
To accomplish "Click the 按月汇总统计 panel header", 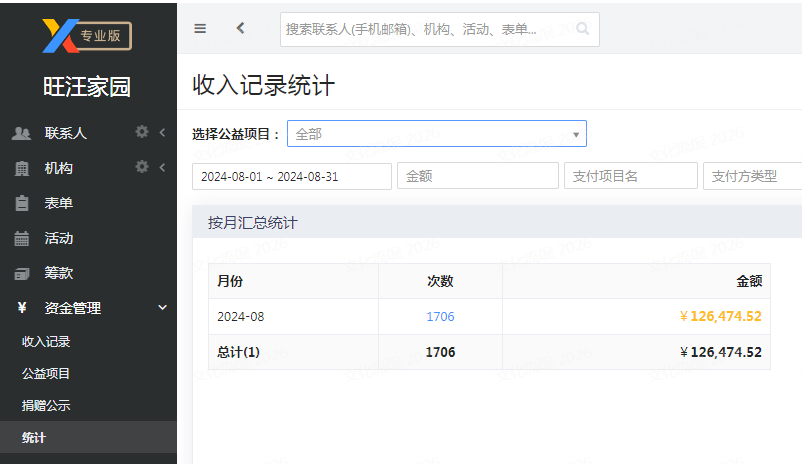I will point(497,223).
